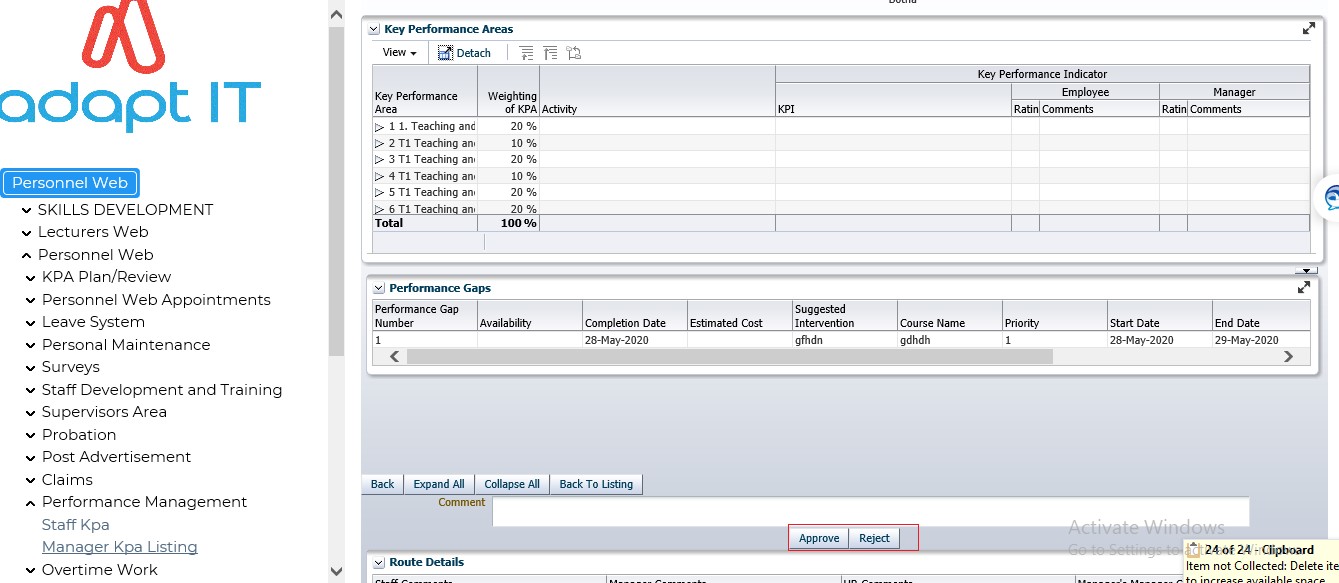1339x583 pixels.
Task: Click the Adapt IT logo
Action: [x=132, y=70]
